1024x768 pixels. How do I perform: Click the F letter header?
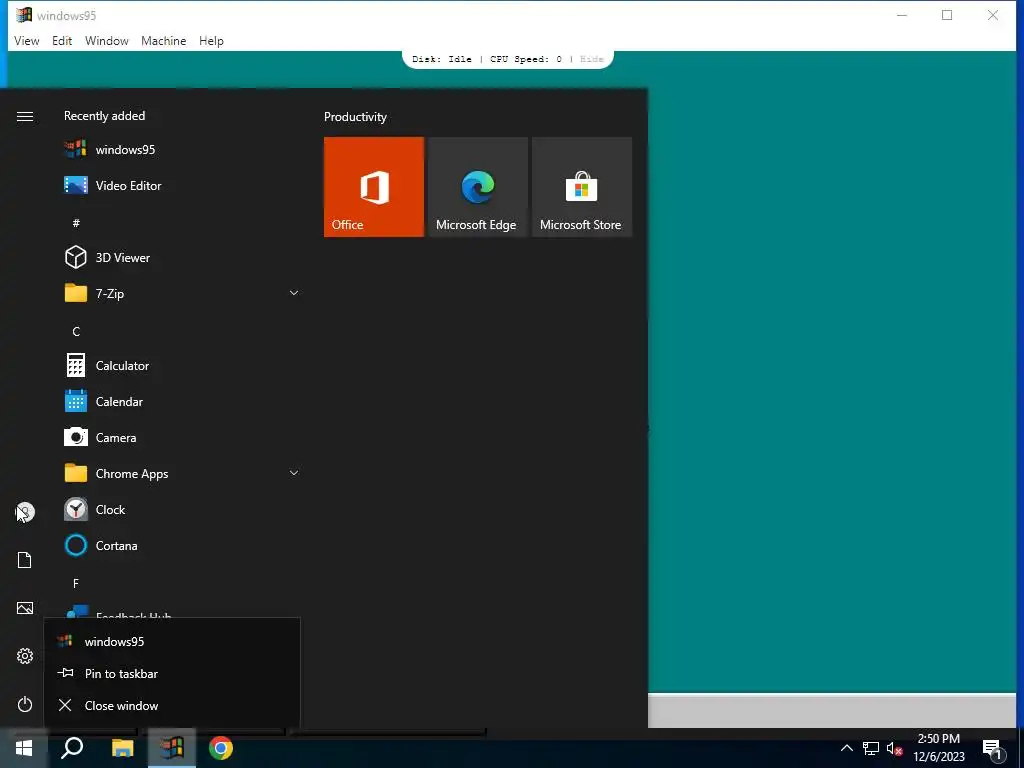coord(76,583)
